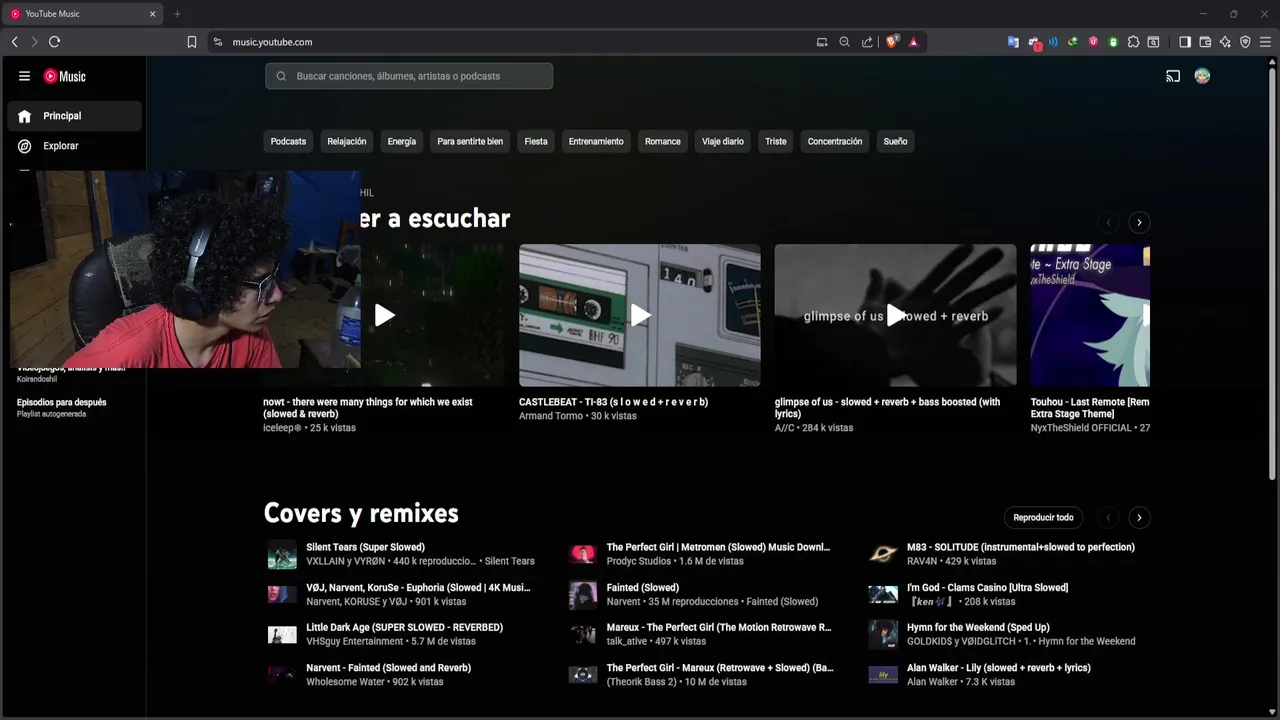Open the Cast to device icon
The width and height of the screenshot is (1280, 720).
(1173, 76)
